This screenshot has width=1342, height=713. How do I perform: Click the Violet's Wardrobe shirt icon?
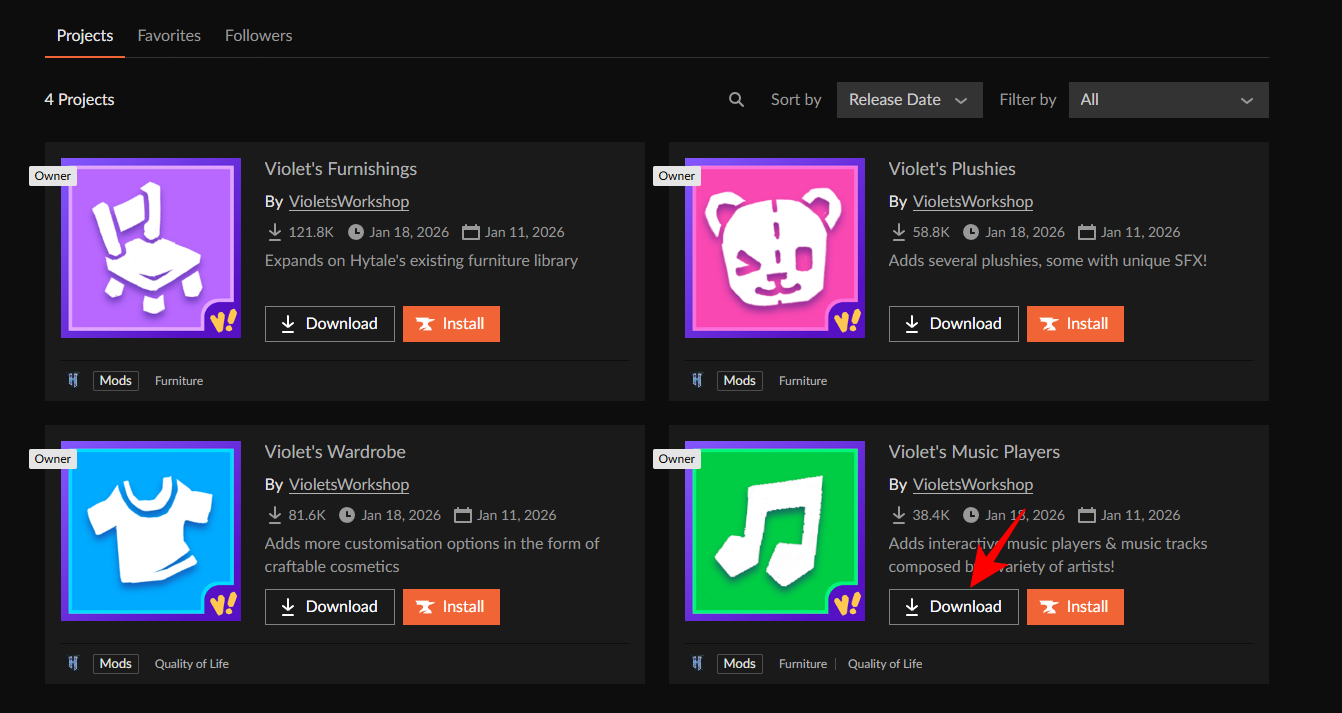point(151,531)
